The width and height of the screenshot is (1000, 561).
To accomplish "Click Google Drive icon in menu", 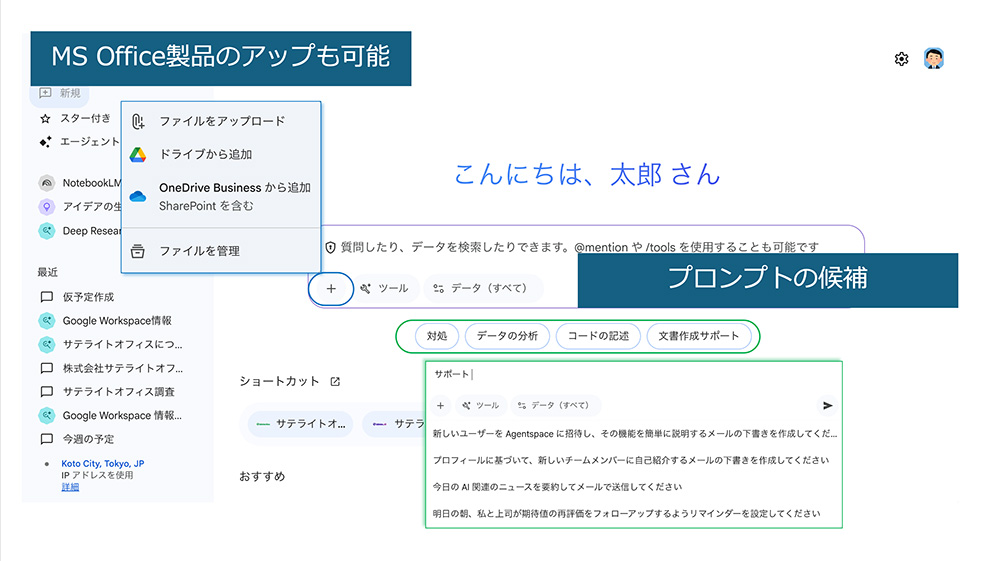I will [138, 154].
